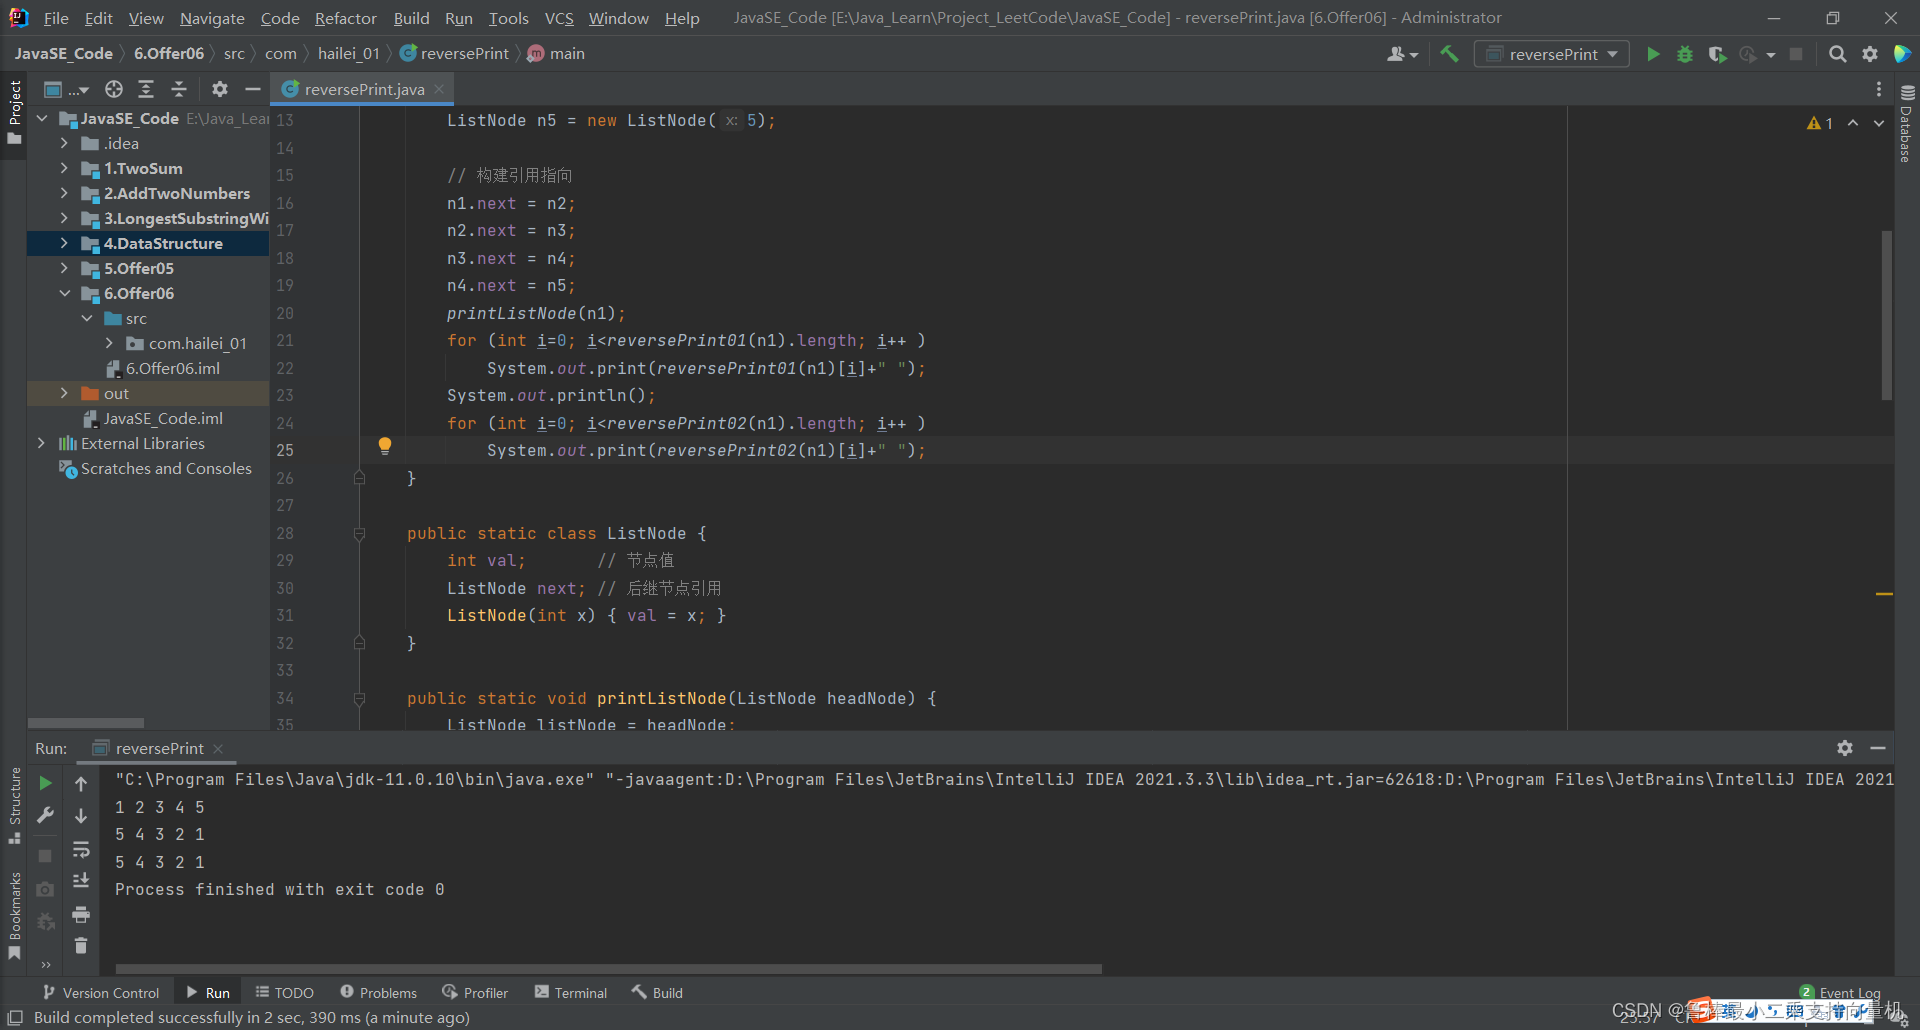
Task: Clear all console output trash icon
Action: pos(81,946)
